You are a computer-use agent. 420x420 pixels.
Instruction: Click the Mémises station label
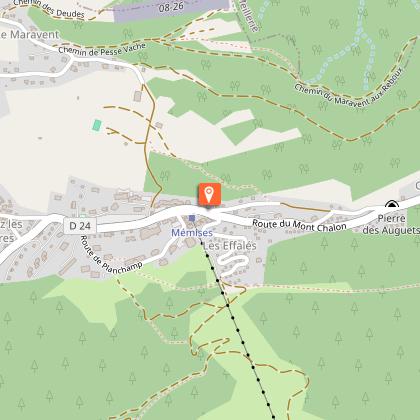[192, 233]
